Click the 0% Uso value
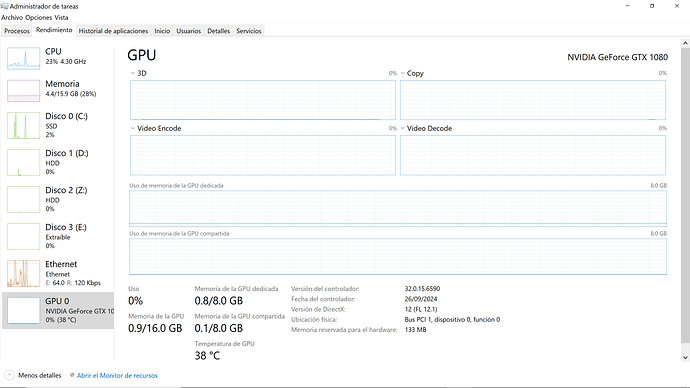The width and height of the screenshot is (690, 388). 136,301
